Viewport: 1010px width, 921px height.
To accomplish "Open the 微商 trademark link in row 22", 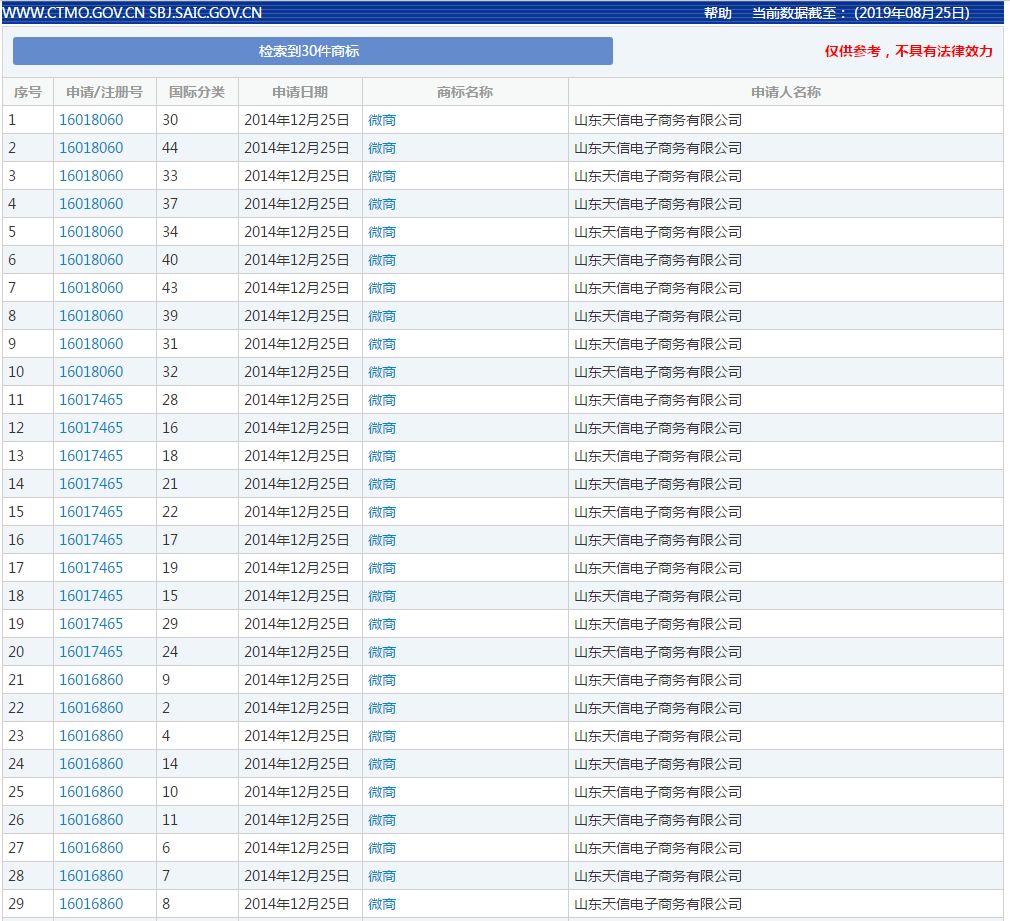I will tap(382, 708).
